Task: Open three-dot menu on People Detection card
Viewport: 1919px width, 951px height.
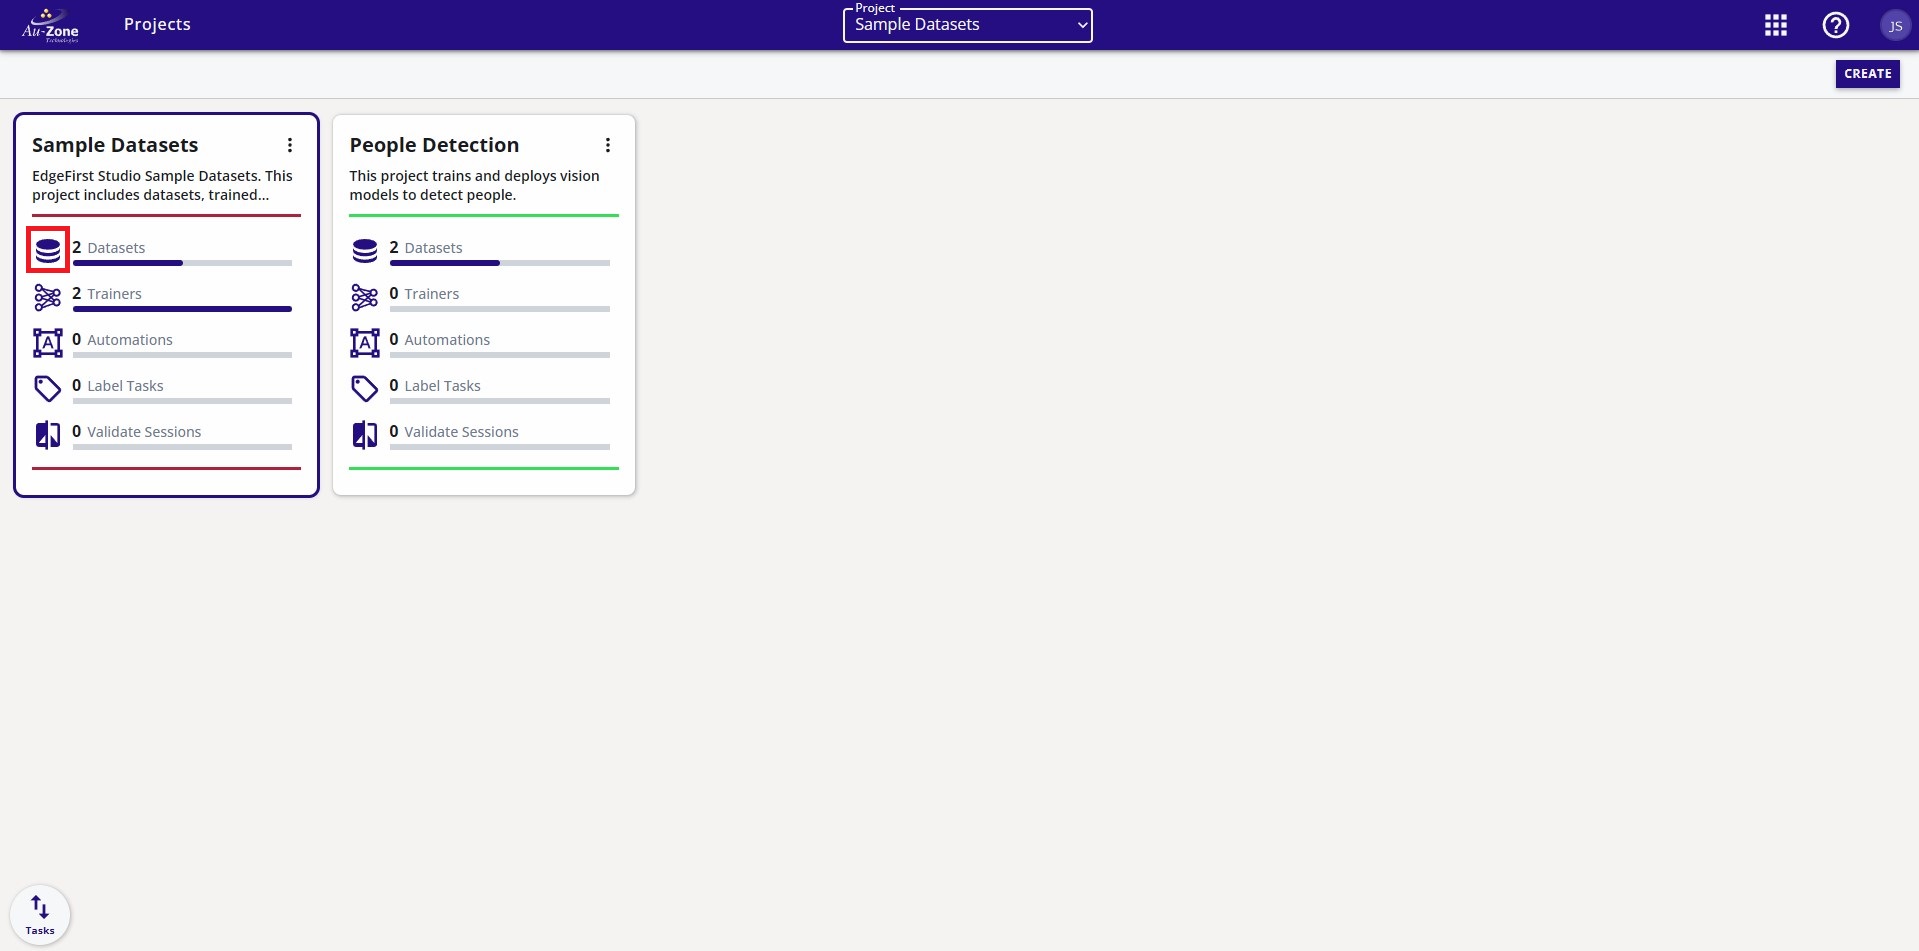Action: 607,145
